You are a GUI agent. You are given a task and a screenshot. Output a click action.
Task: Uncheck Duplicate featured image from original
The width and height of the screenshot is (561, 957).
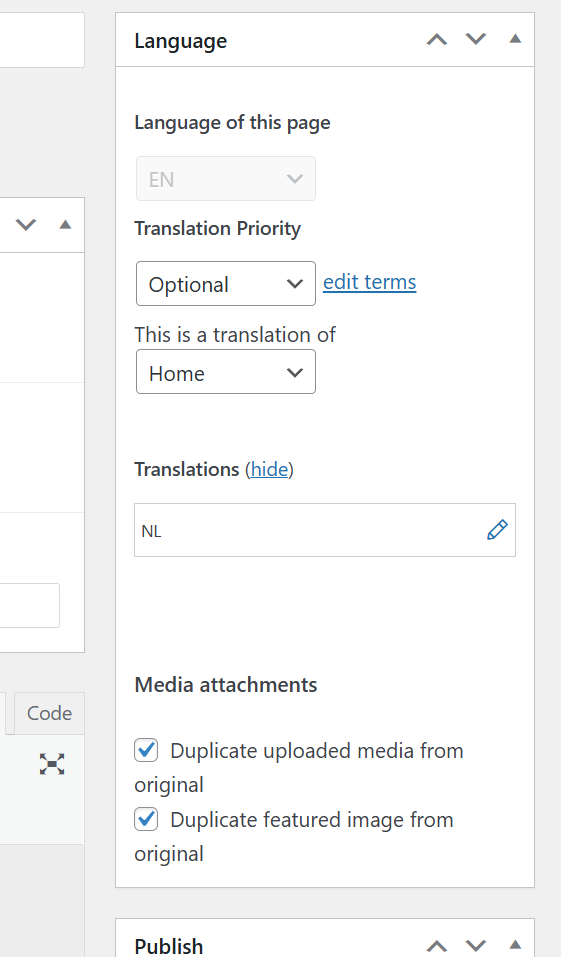pos(146,819)
